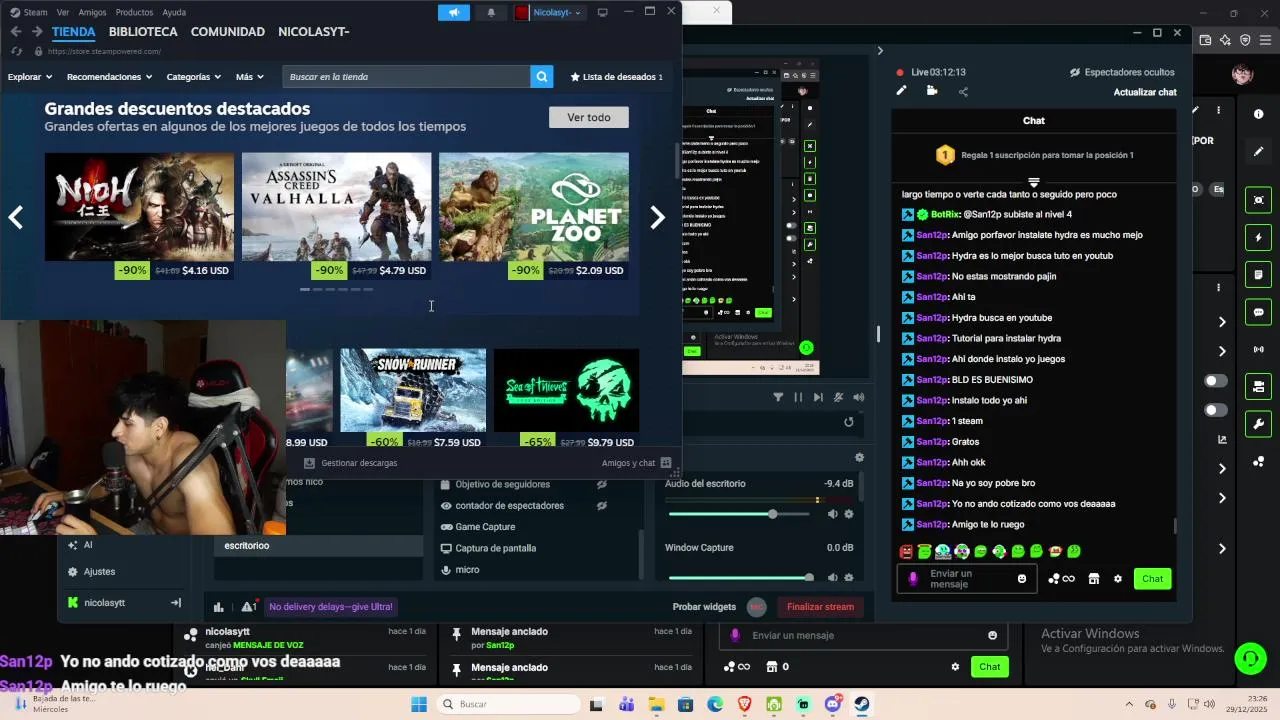Open Steam app in Windows taskbar
This screenshot has width=1280, height=720.
click(861, 704)
